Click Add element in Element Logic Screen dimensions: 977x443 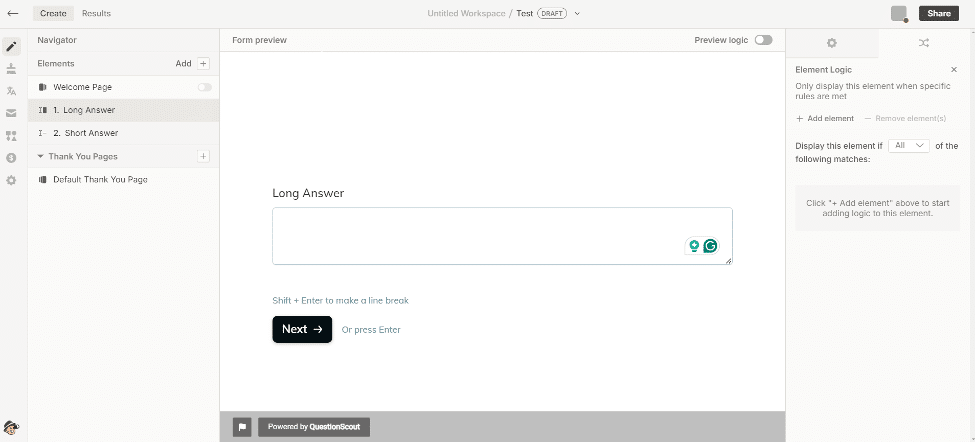coord(825,118)
